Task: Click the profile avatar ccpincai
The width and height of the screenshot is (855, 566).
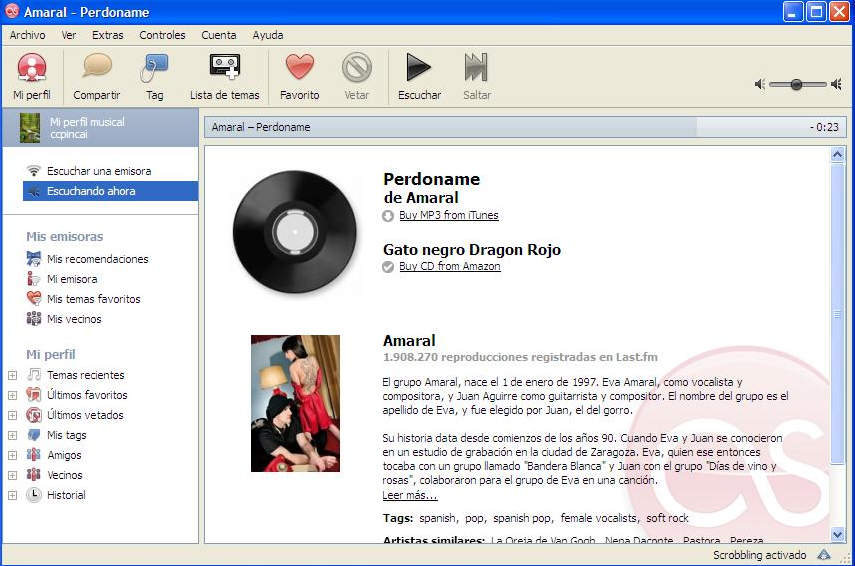Action: (30, 128)
